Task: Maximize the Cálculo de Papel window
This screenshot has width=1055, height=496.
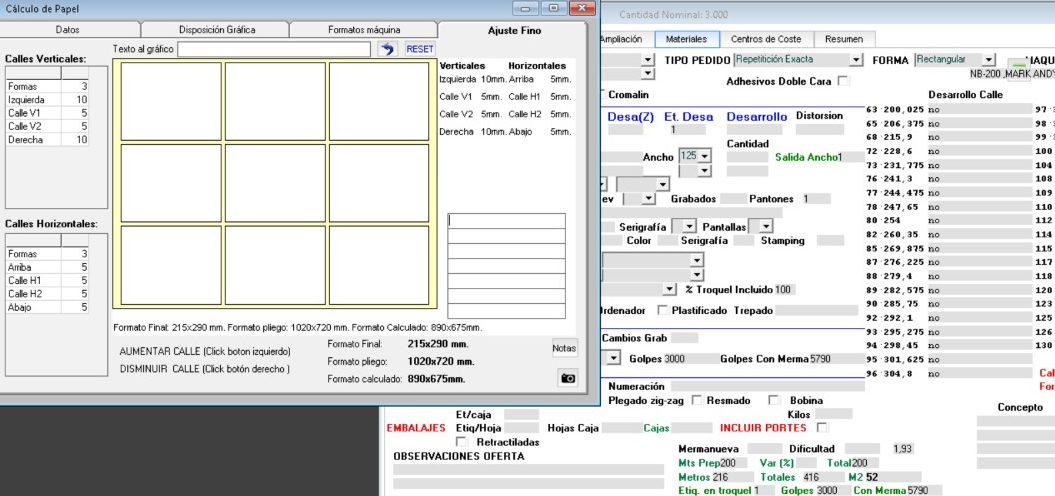Action: tap(553, 8)
